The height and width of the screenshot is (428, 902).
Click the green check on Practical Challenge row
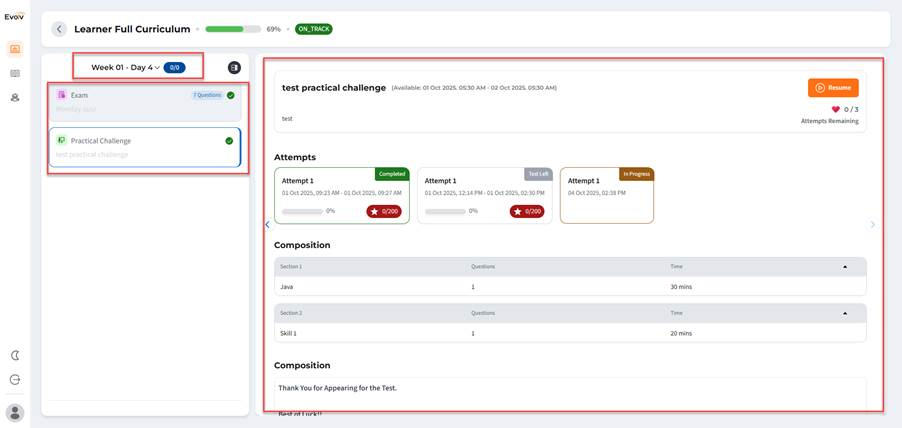tap(229, 140)
